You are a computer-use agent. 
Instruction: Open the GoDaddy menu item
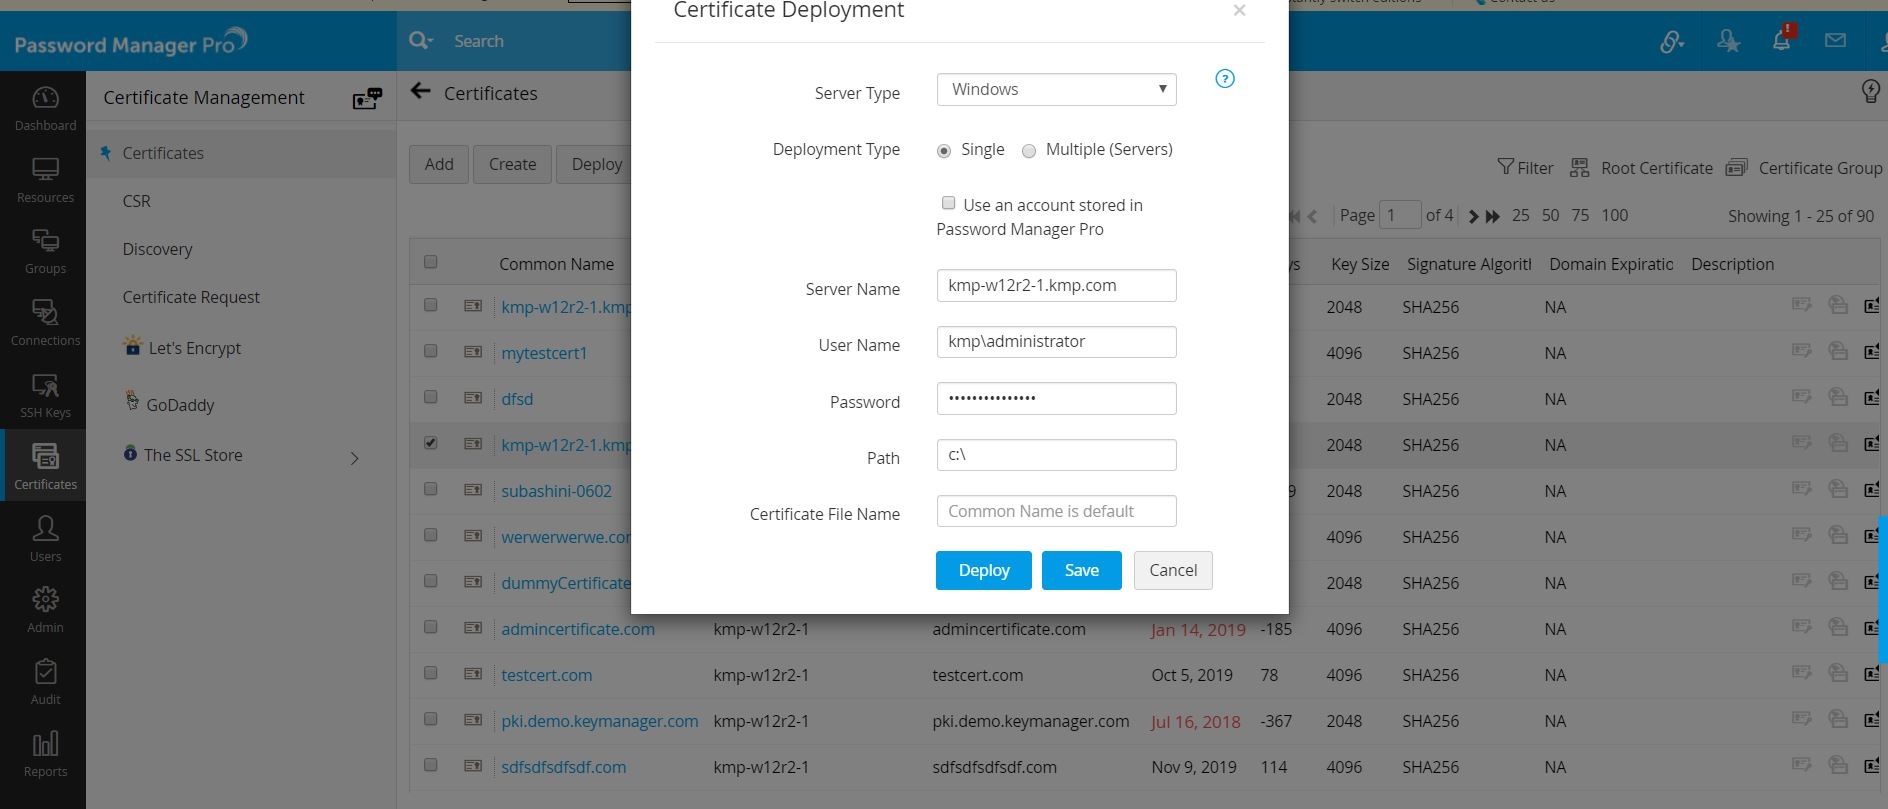(180, 405)
